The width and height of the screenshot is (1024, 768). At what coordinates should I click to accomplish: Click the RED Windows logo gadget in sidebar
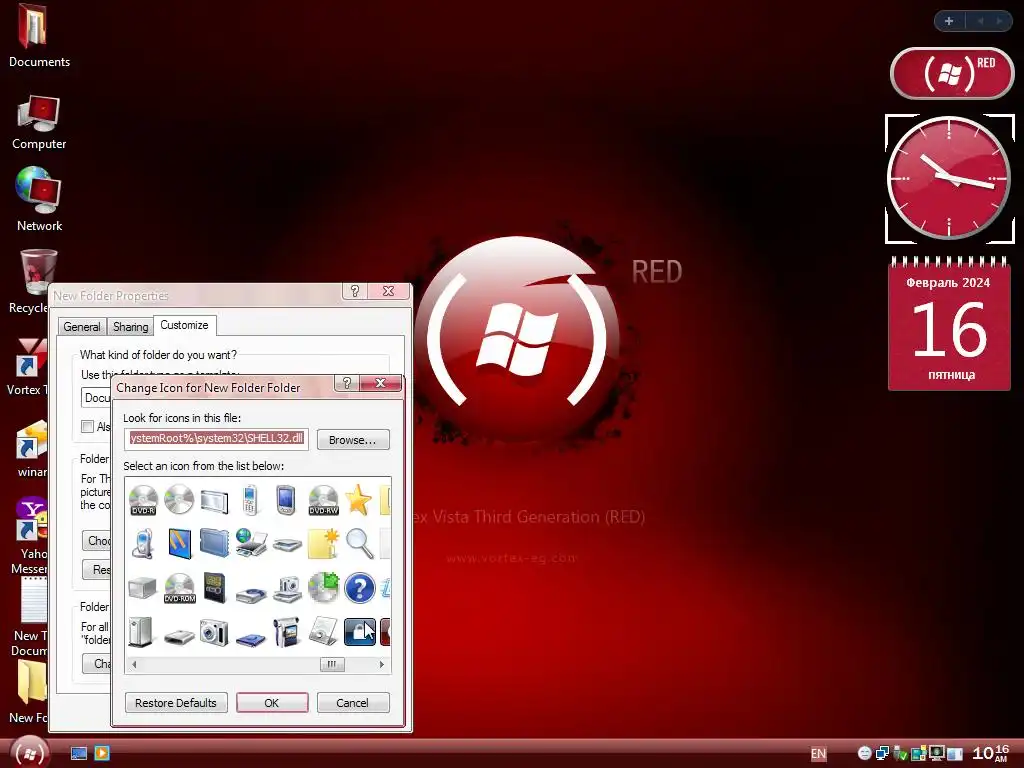[952, 73]
